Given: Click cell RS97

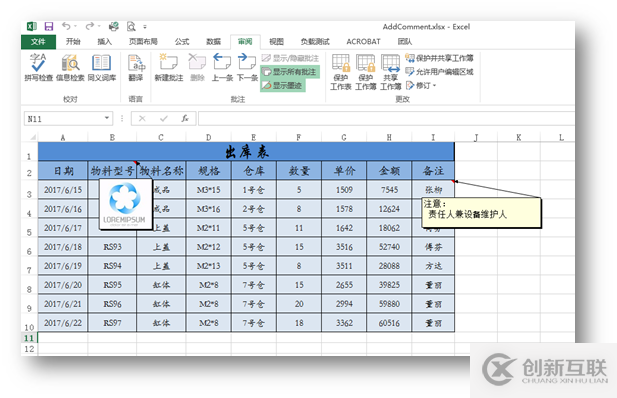Looking at the screenshot, I should pos(112,323).
